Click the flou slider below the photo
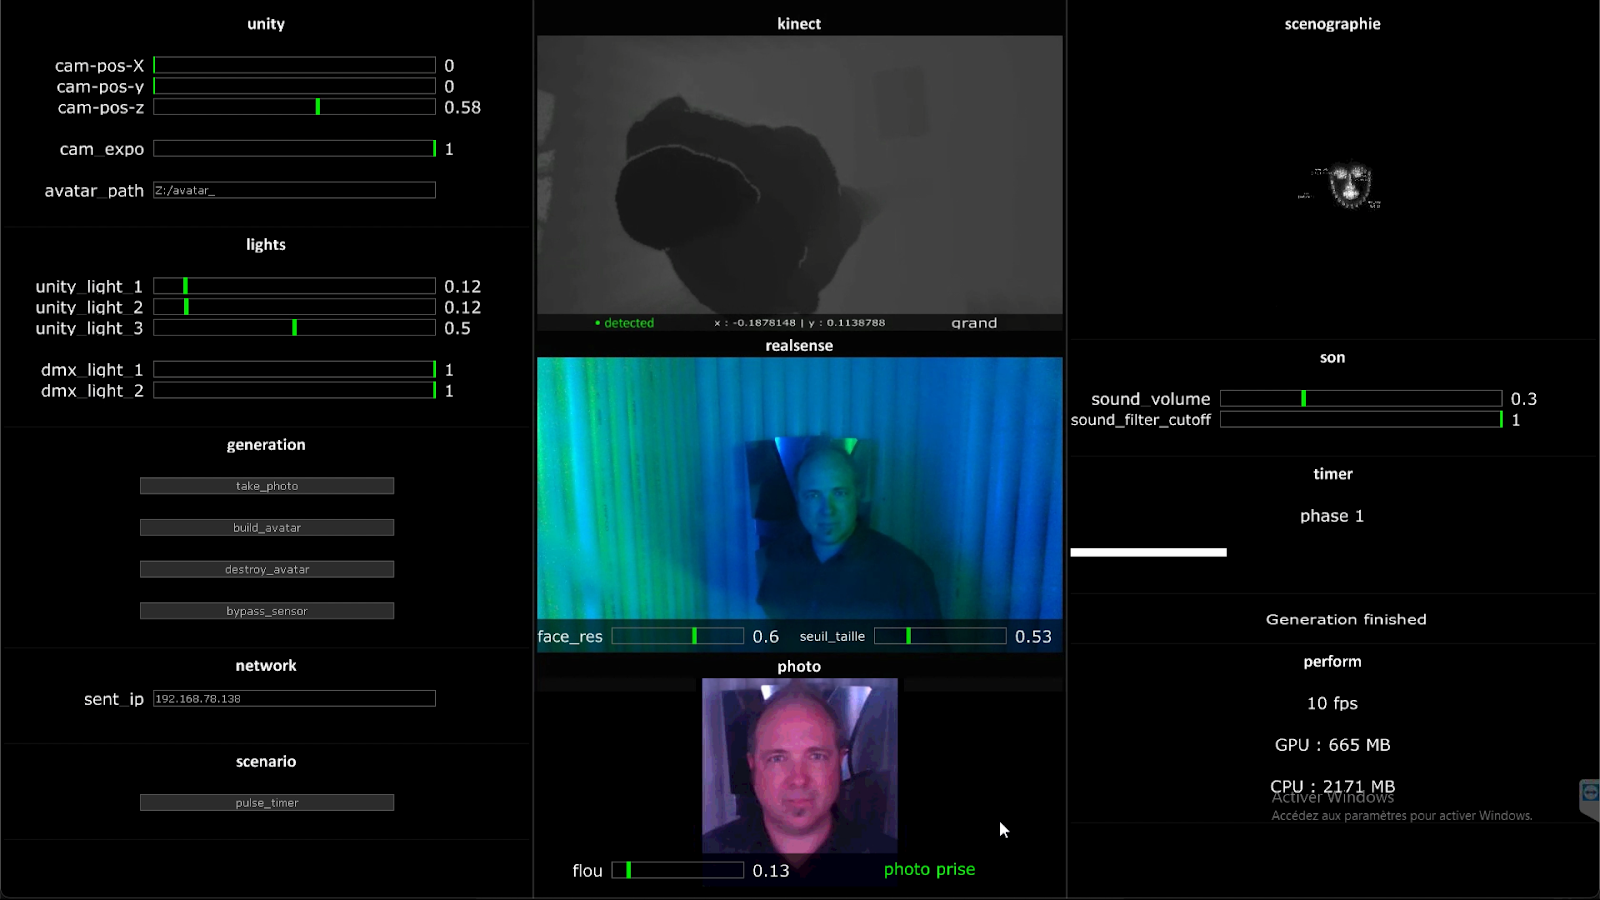Screen dimensions: 1600x900 coord(677,870)
